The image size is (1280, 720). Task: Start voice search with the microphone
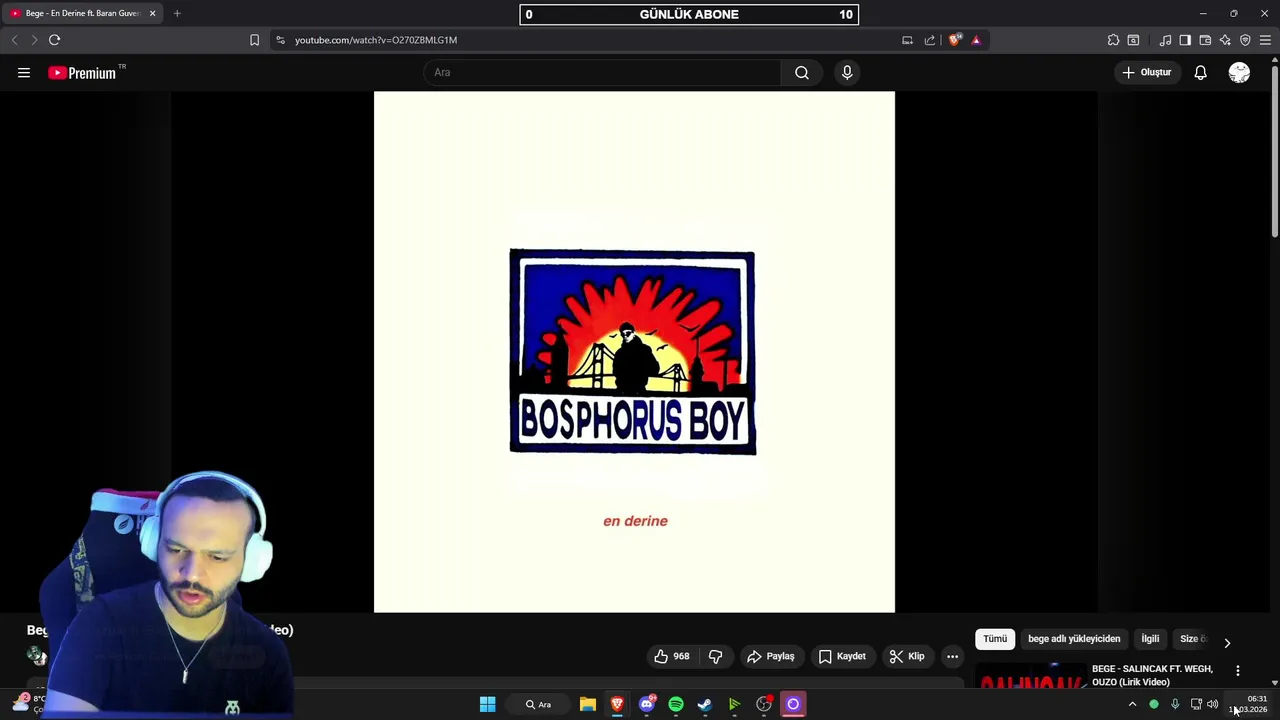847,72
